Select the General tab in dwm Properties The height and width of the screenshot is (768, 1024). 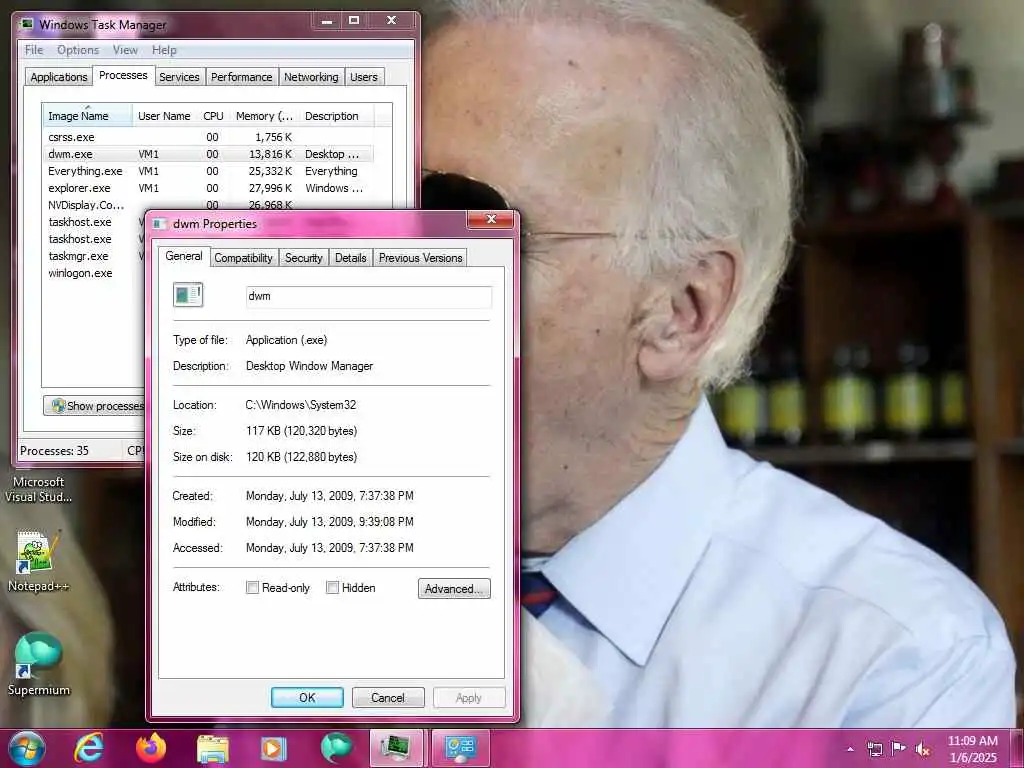coord(184,256)
